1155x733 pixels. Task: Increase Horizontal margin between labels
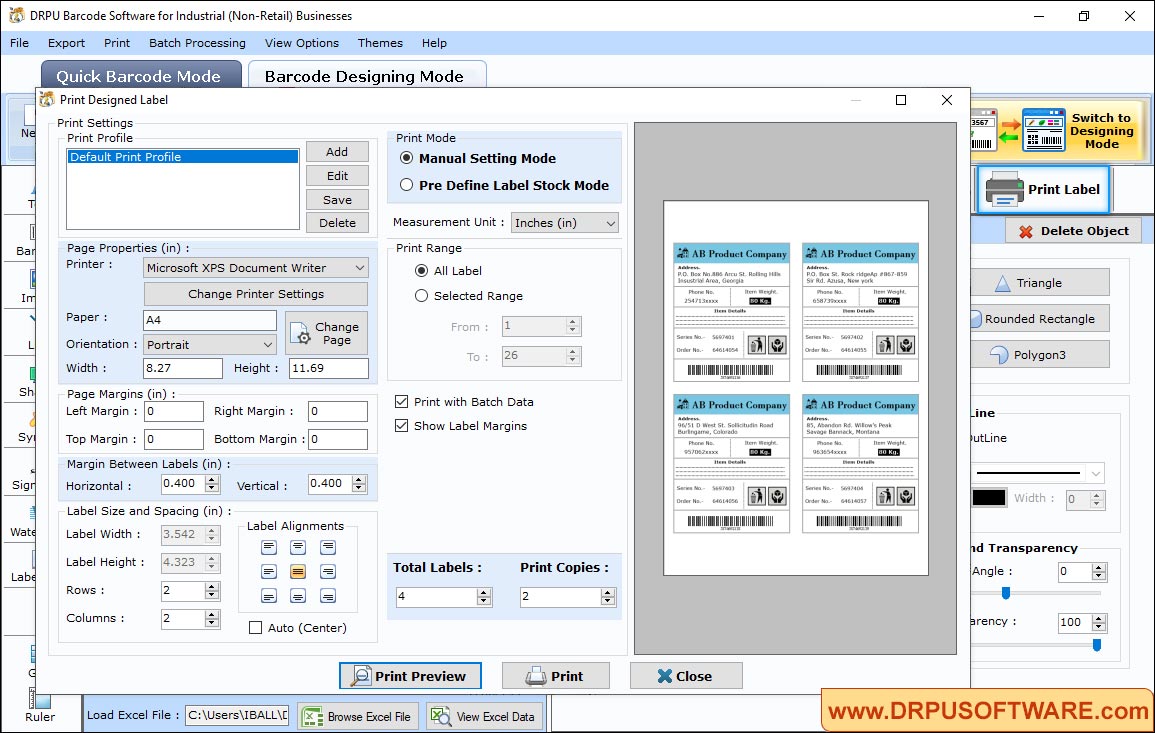coord(212,479)
